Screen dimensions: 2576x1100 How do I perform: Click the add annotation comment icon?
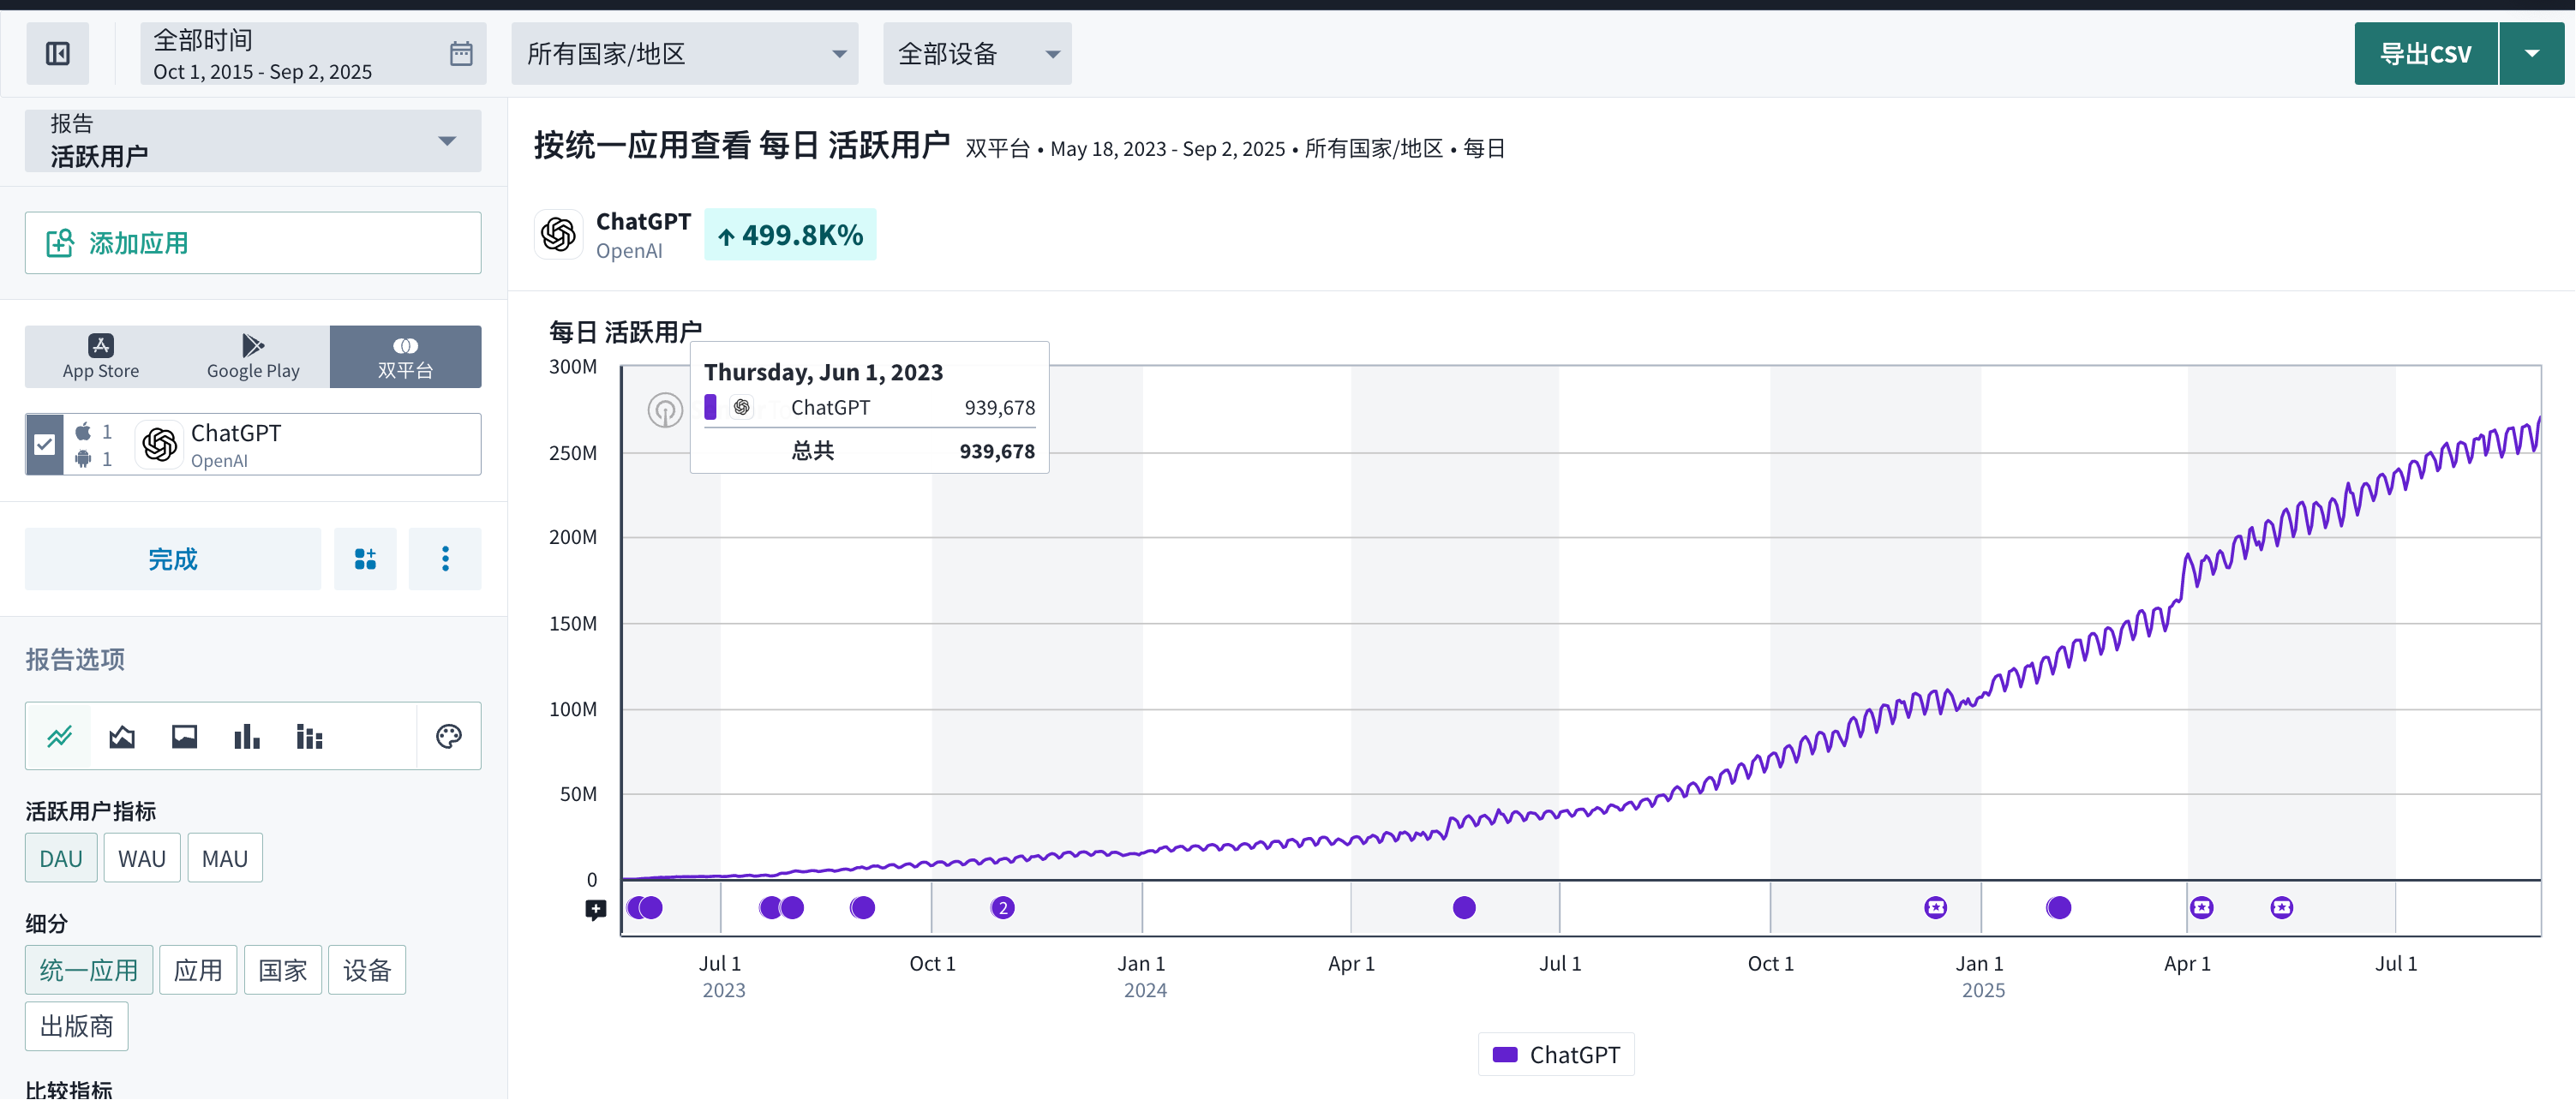click(596, 910)
